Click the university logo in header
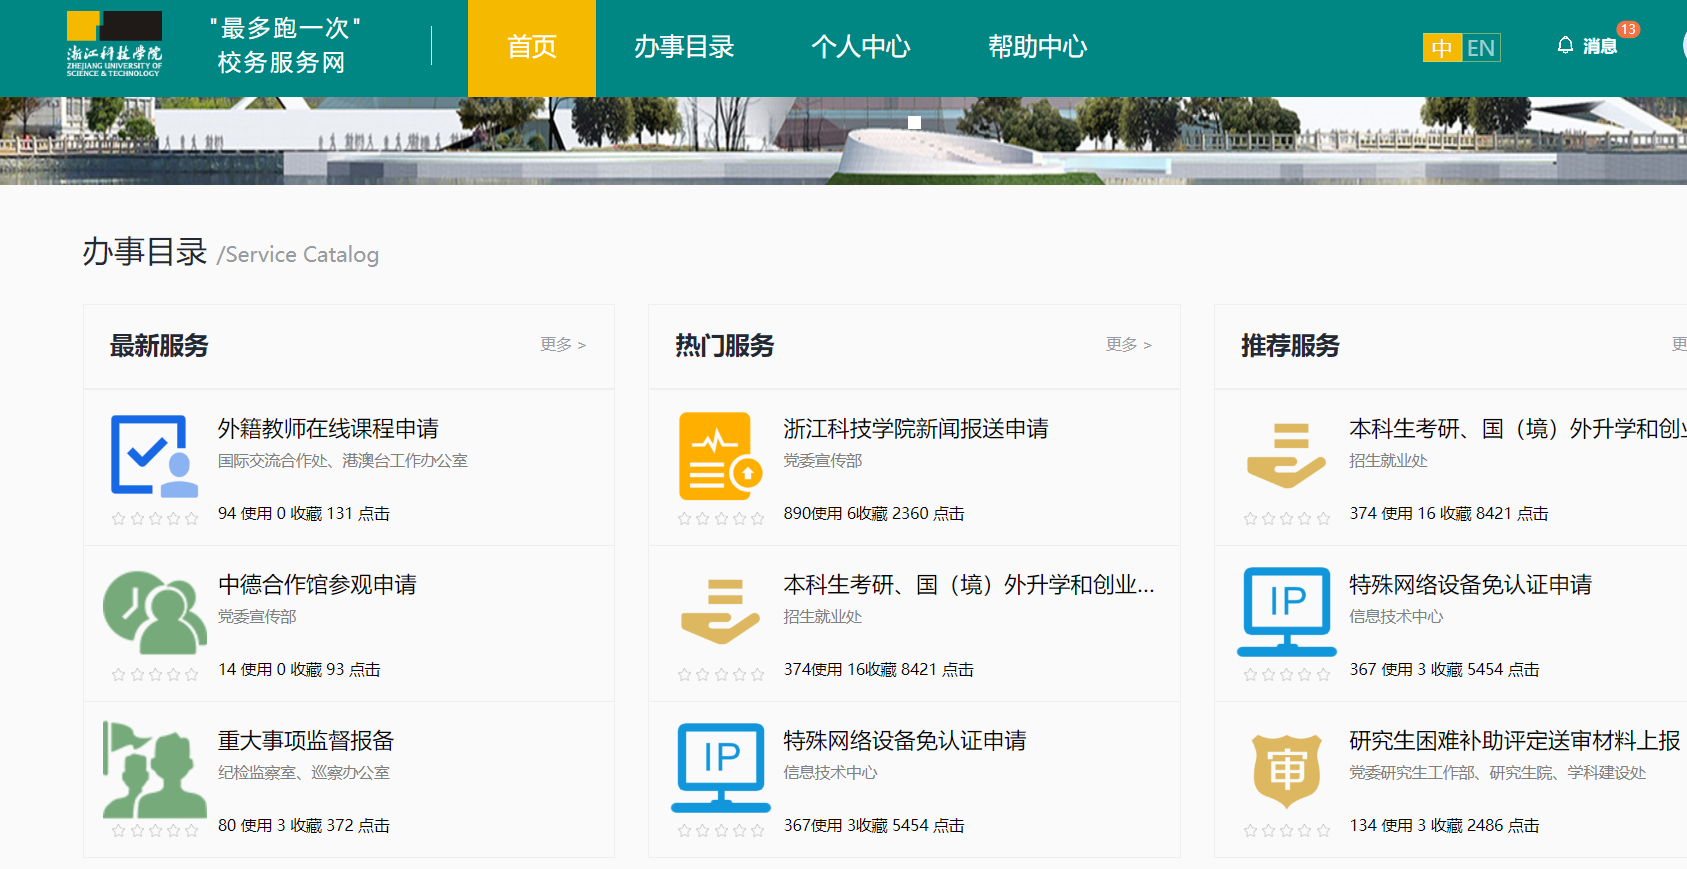The height and width of the screenshot is (869, 1687). 114,44
